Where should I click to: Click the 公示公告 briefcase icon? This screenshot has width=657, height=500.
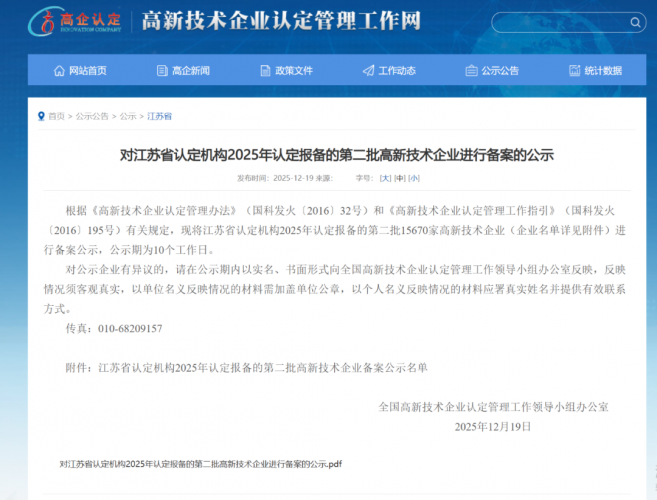click(471, 70)
